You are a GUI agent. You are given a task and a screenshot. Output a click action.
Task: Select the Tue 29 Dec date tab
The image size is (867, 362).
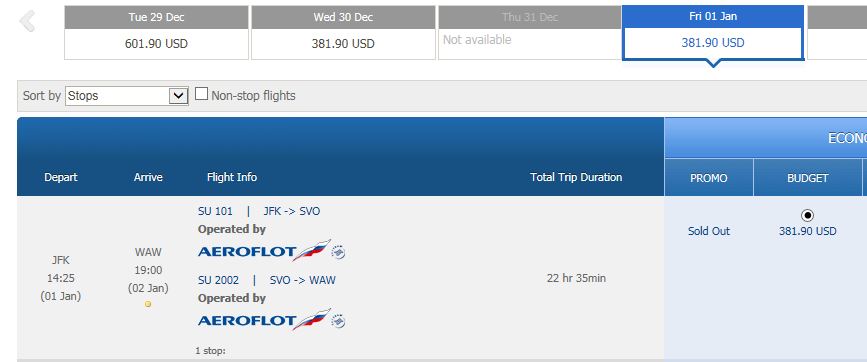[x=156, y=33]
